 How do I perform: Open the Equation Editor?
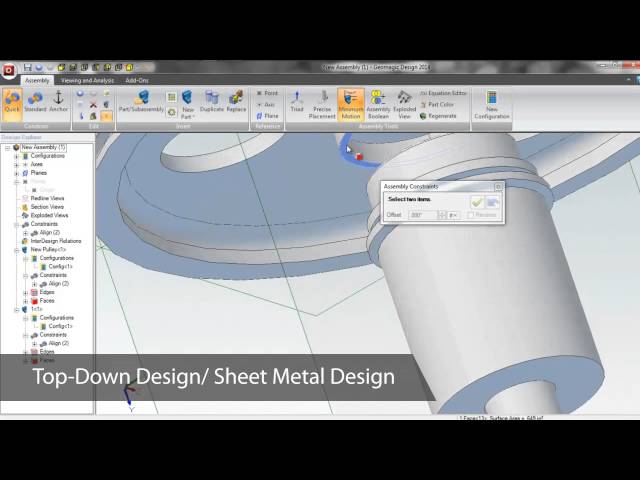(x=443, y=93)
